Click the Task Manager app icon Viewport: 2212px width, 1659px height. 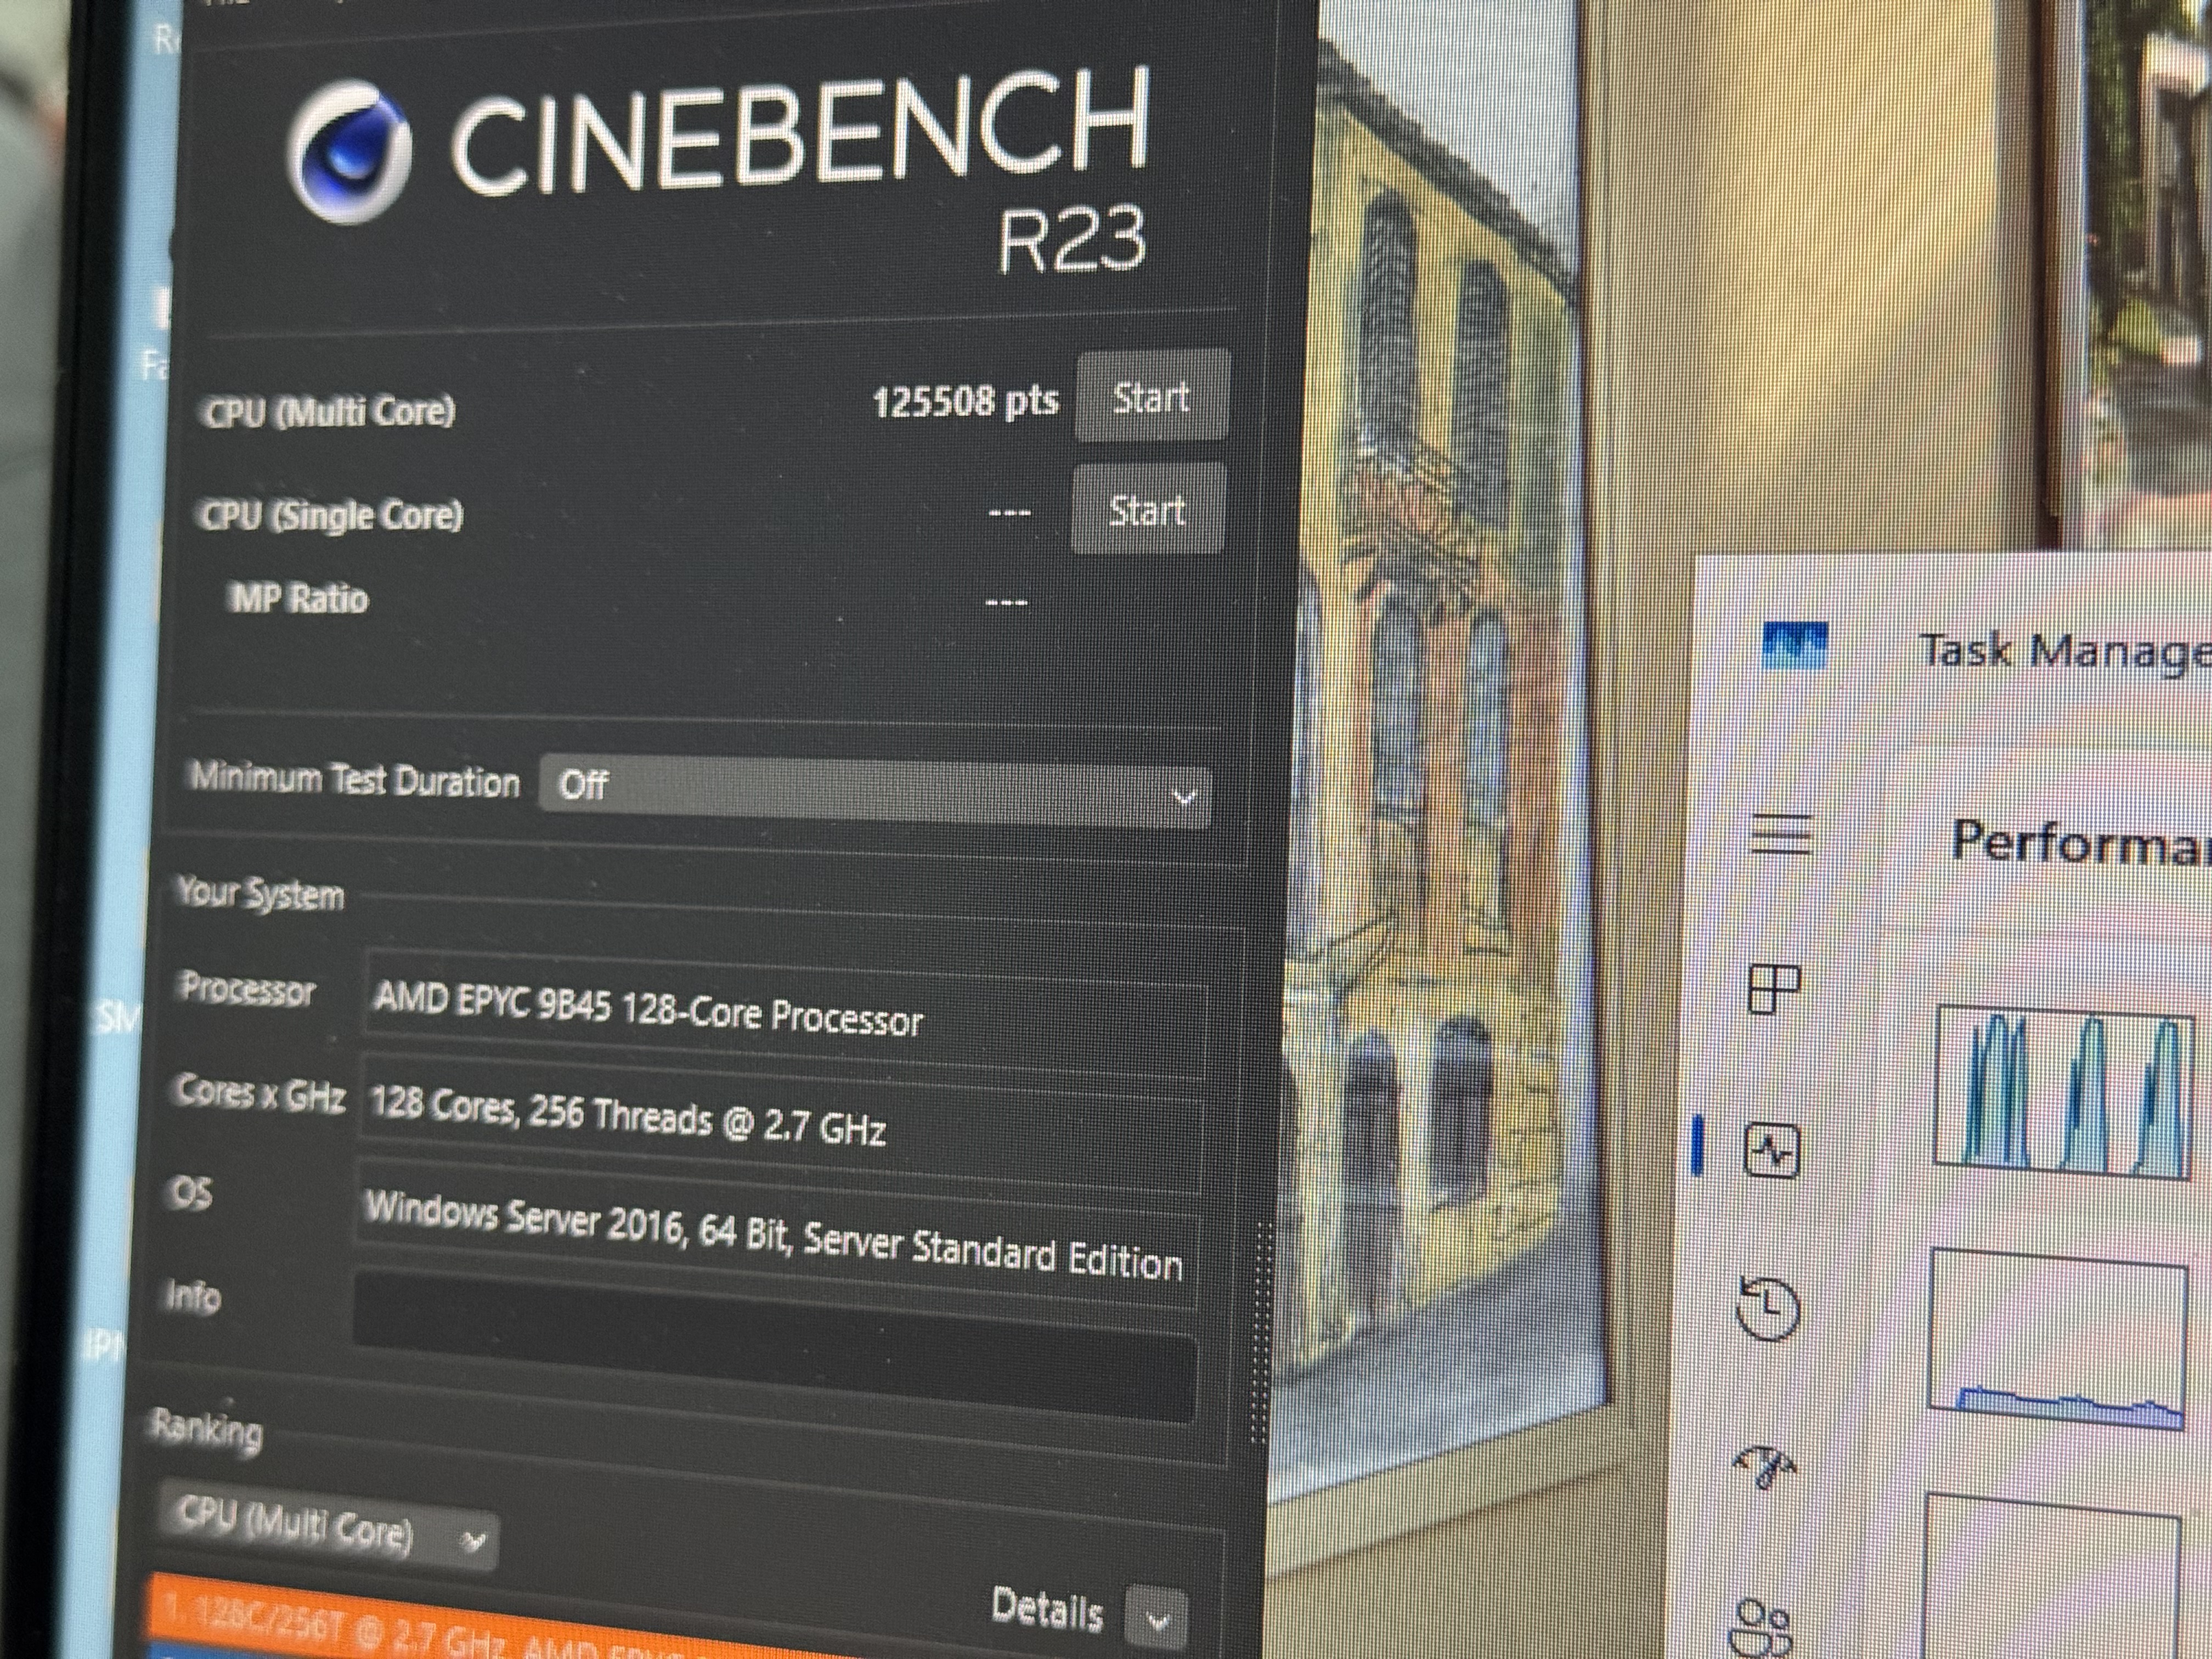(1795, 646)
